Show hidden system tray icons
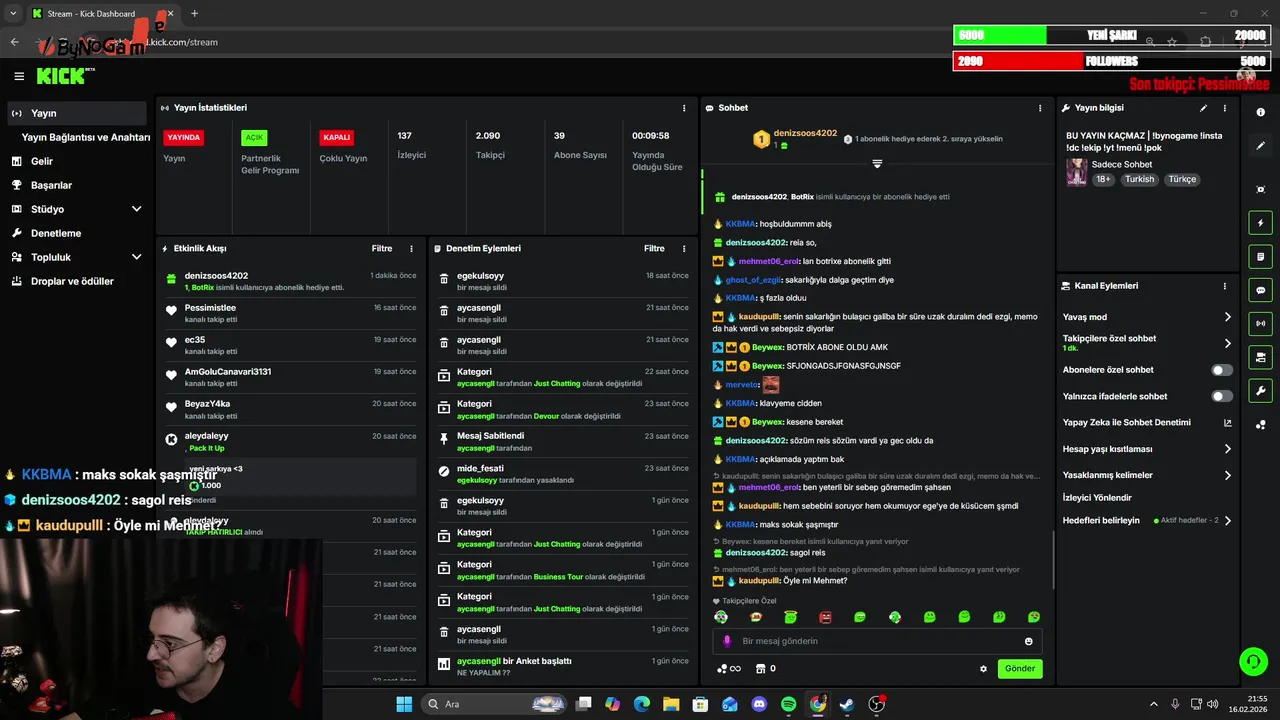The height and width of the screenshot is (720, 1280). (x=1155, y=704)
